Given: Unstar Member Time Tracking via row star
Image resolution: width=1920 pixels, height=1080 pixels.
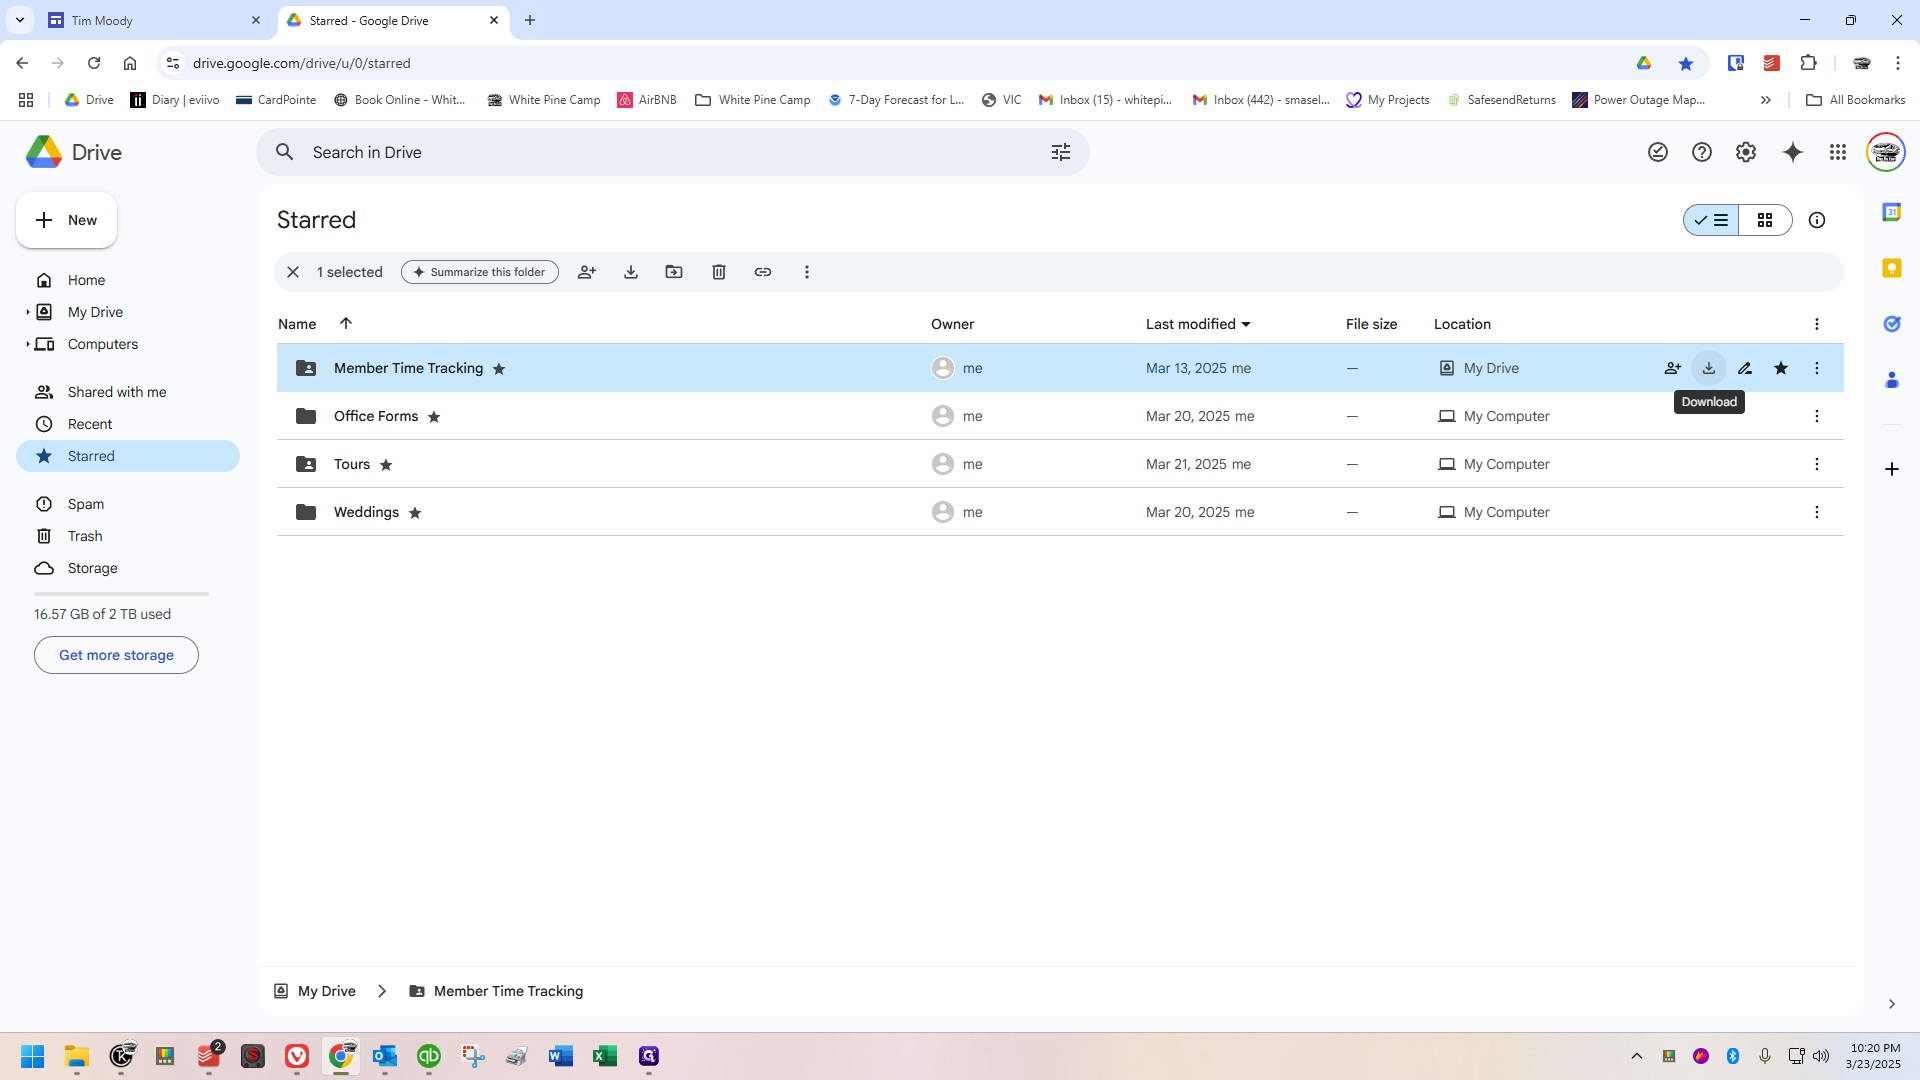Looking at the screenshot, I should (1781, 368).
